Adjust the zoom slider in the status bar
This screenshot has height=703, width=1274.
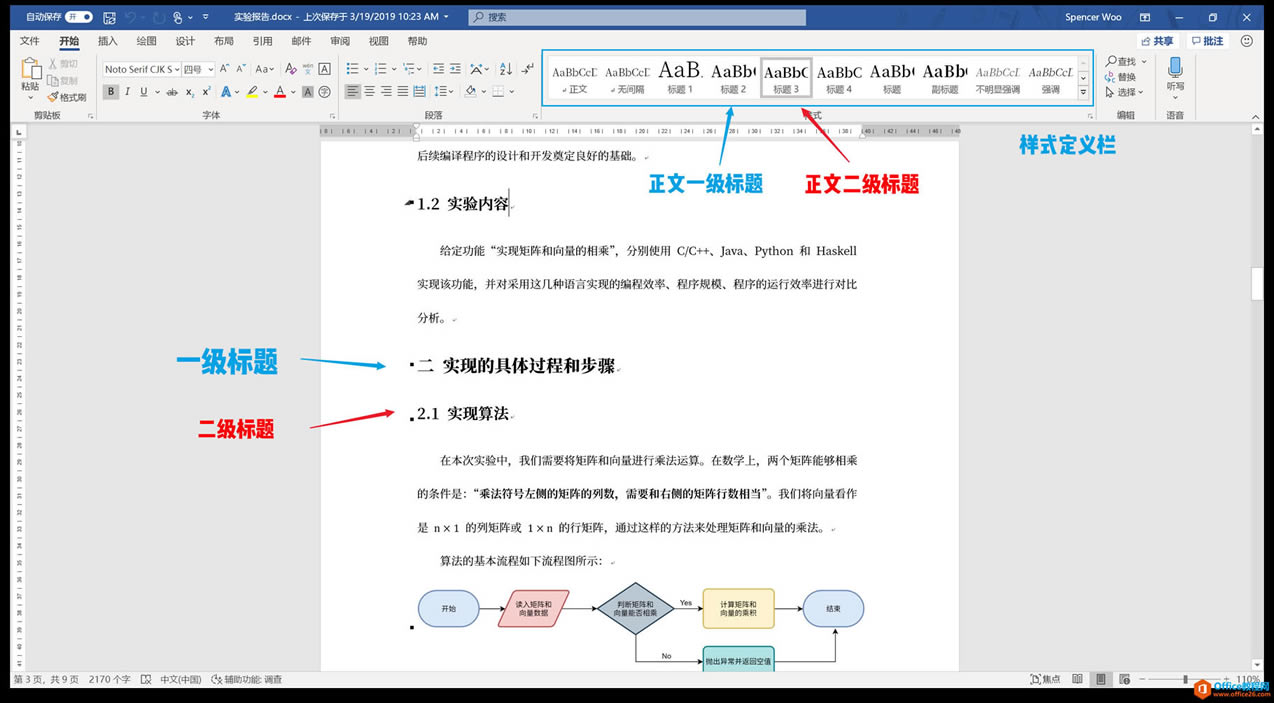pos(1186,678)
